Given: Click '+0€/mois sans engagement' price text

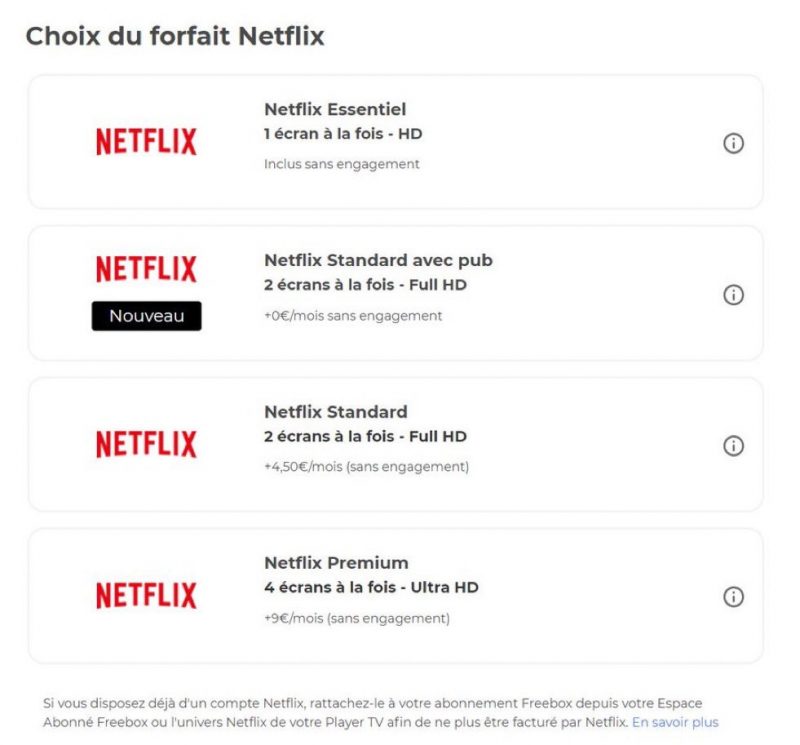Looking at the screenshot, I should (x=353, y=316).
